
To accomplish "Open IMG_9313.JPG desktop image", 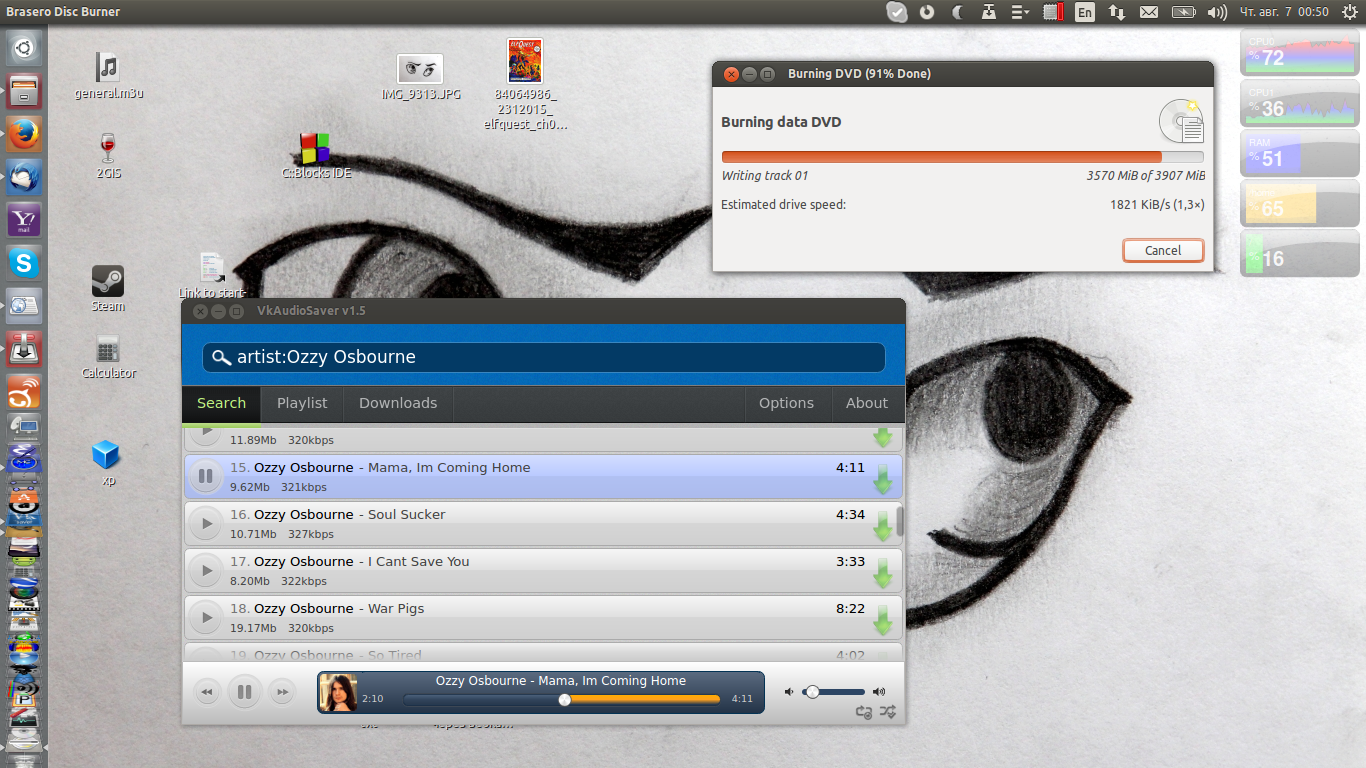I will pyautogui.click(x=420, y=77).
